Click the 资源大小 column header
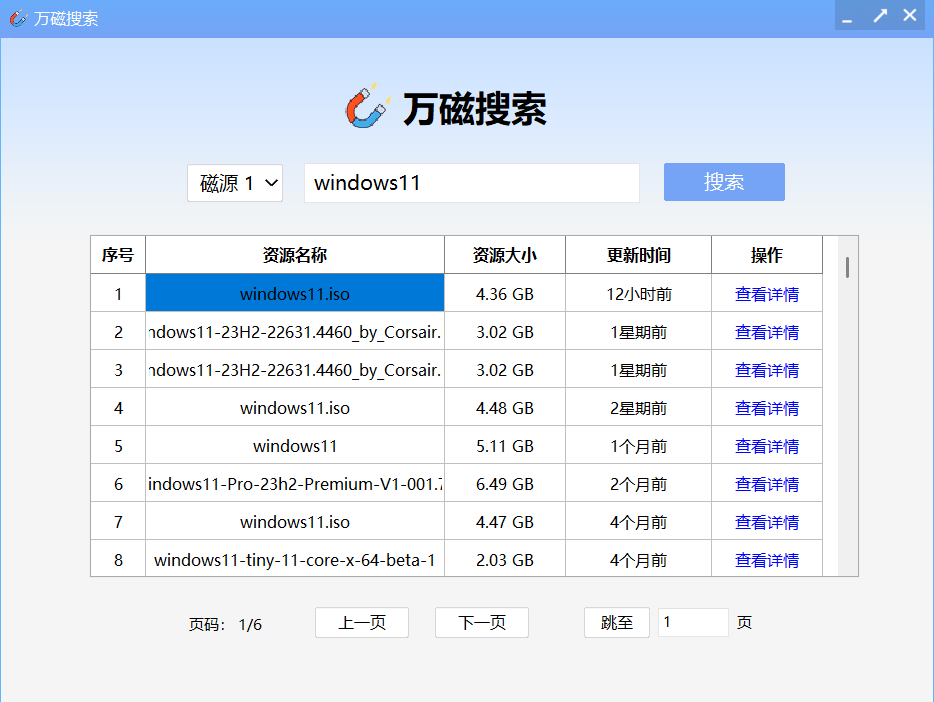 (x=505, y=255)
